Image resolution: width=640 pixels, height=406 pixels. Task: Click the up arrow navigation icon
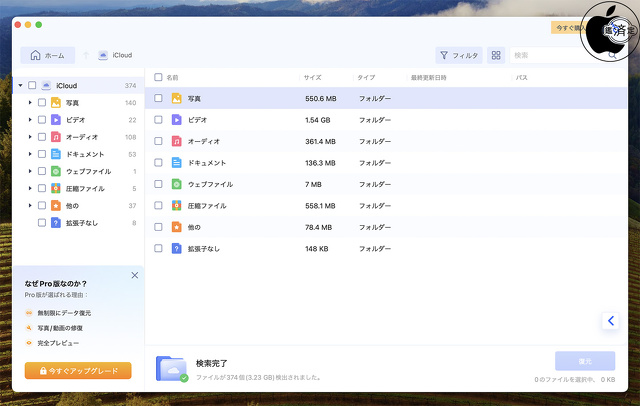coord(86,55)
